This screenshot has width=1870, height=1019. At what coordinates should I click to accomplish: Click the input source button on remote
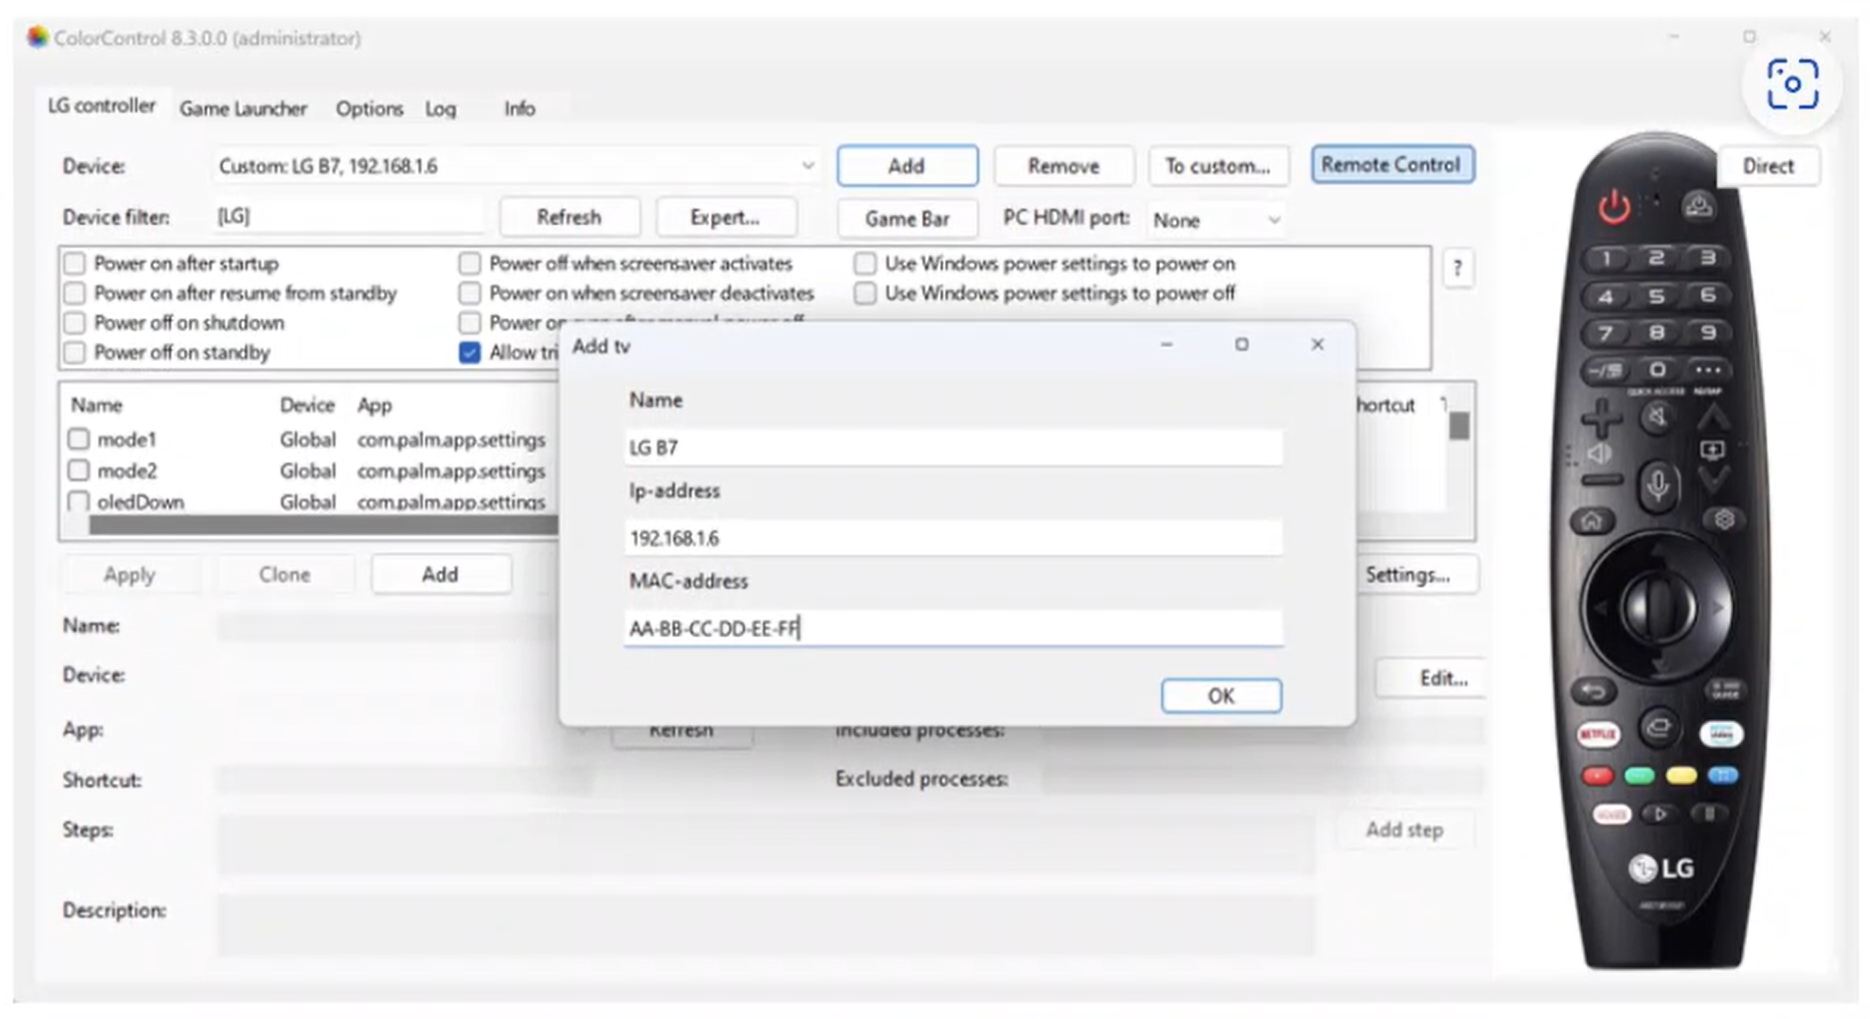pos(1659,728)
